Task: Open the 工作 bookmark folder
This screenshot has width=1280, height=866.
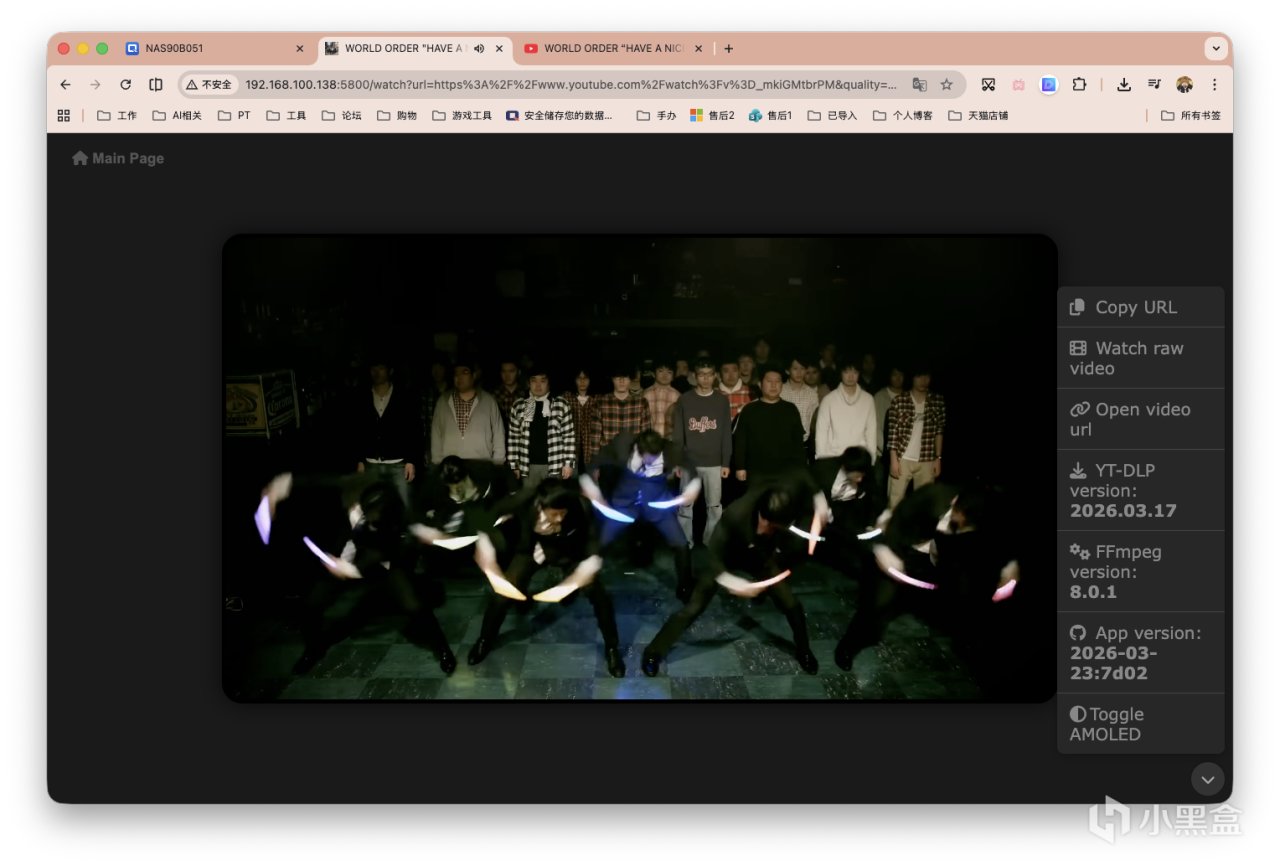Action: 117,115
